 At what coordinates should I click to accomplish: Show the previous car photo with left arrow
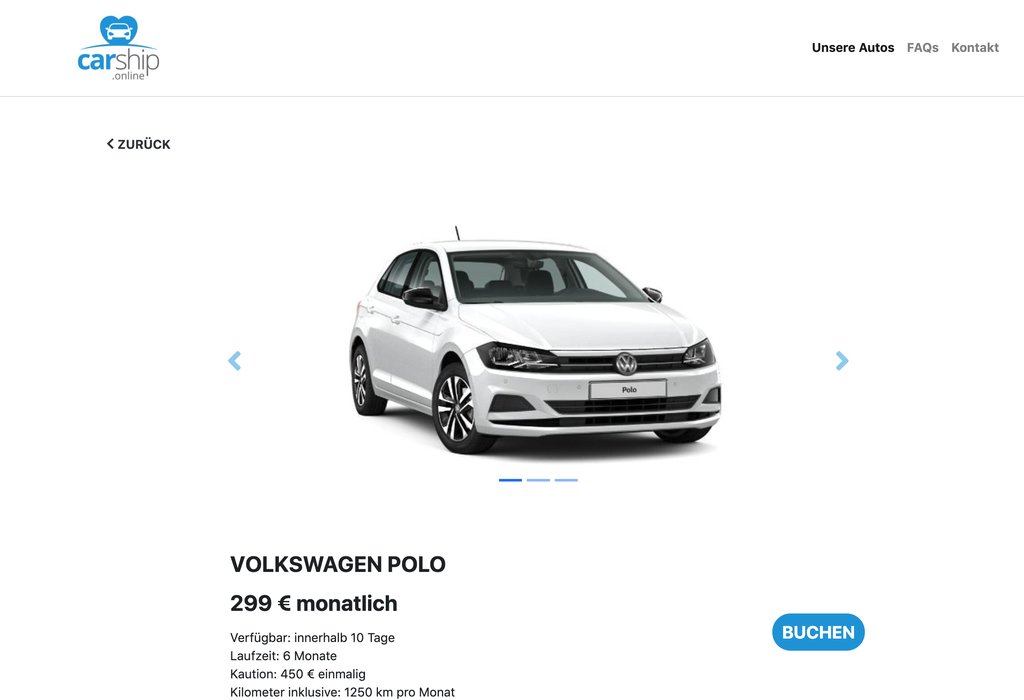pyautogui.click(x=234, y=360)
